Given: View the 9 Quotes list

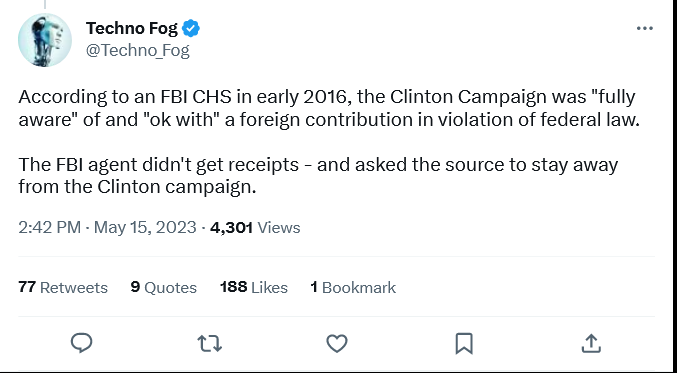Looking at the screenshot, I should (164, 287).
